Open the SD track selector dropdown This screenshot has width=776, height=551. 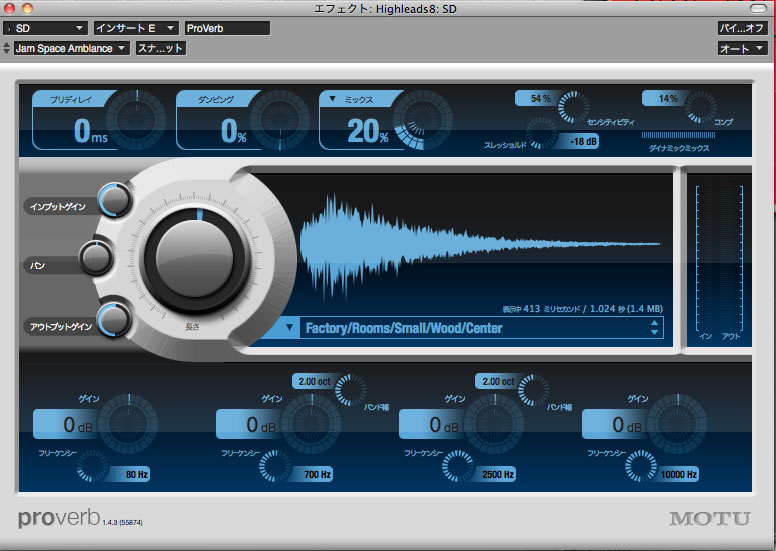(45, 28)
